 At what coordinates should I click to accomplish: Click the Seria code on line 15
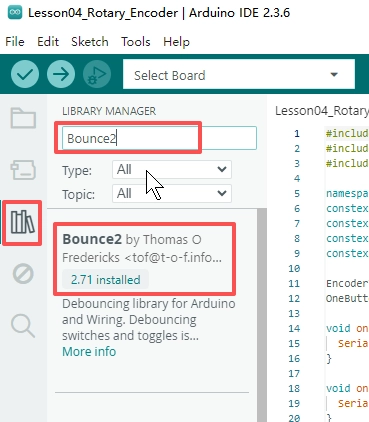pyautogui.click(x=353, y=343)
